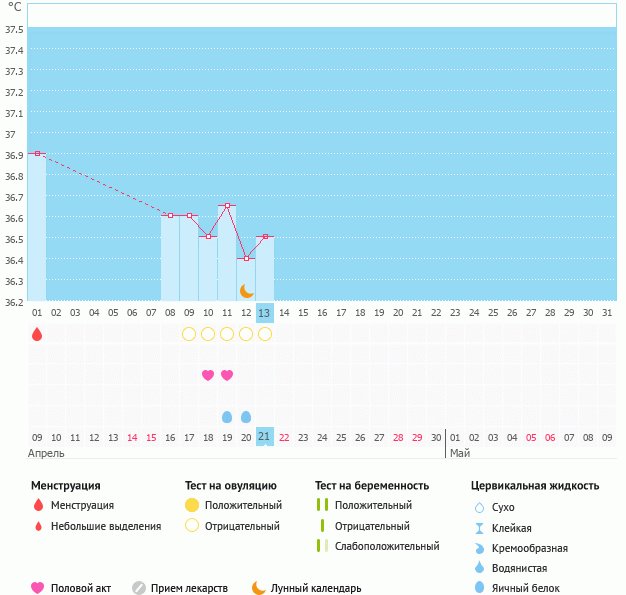The height and width of the screenshot is (595, 626).
Task: Select highlighted cycle day 13 on the axis
Action: coord(265,312)
